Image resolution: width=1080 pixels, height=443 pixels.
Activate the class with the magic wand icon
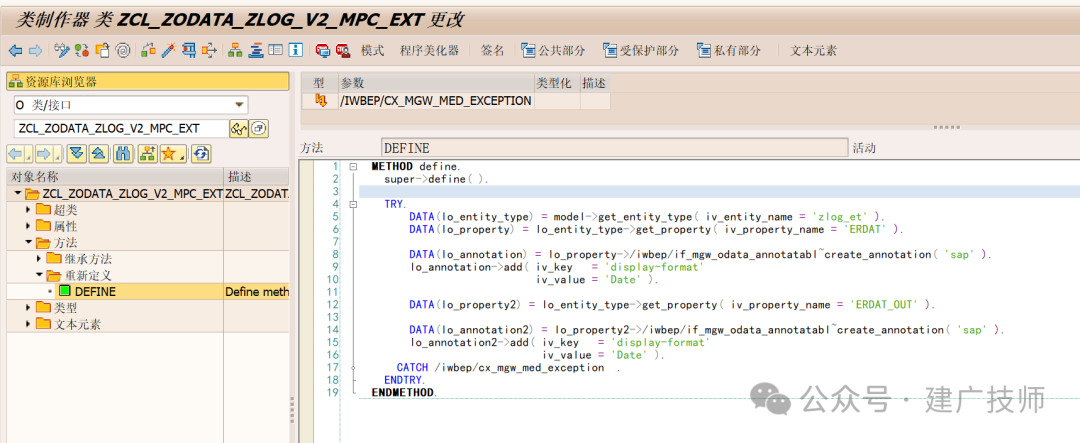click(167, 50)
